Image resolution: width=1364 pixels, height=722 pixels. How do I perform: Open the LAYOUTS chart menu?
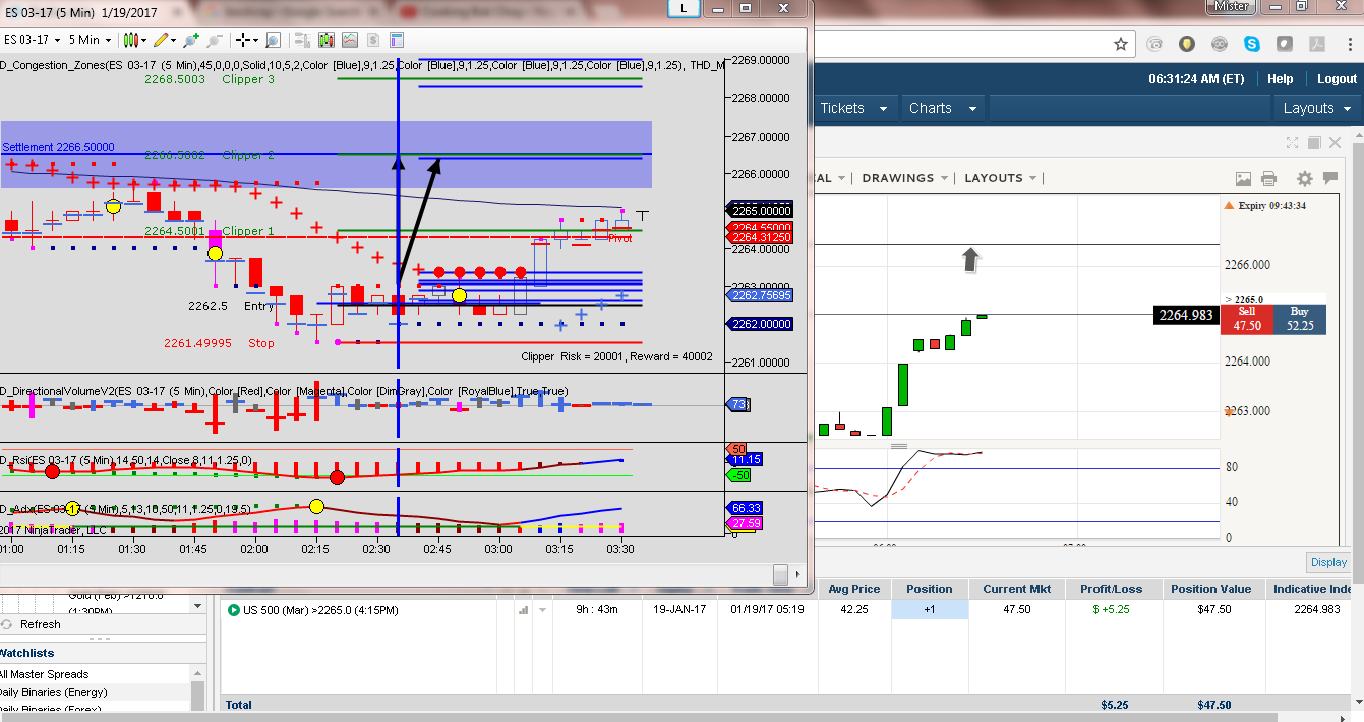click(999, 178)
